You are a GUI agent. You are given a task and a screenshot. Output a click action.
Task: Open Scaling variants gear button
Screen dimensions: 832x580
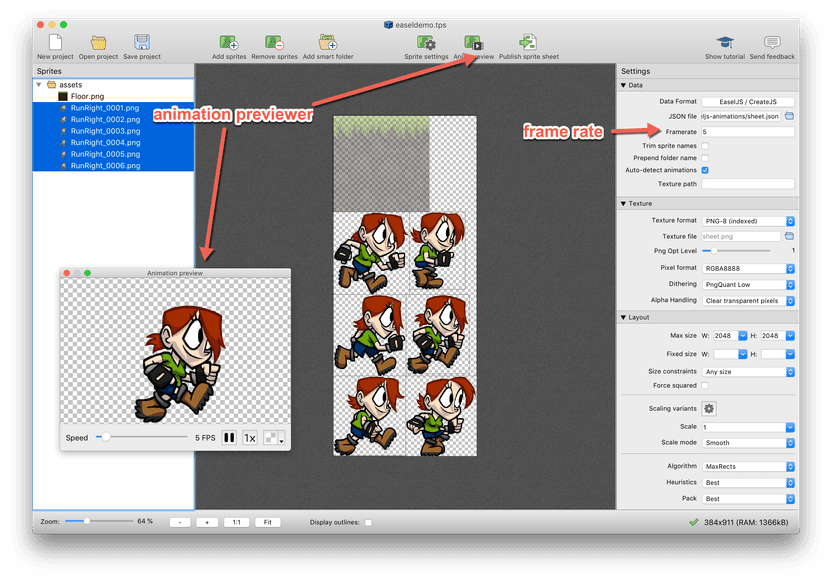709,409
